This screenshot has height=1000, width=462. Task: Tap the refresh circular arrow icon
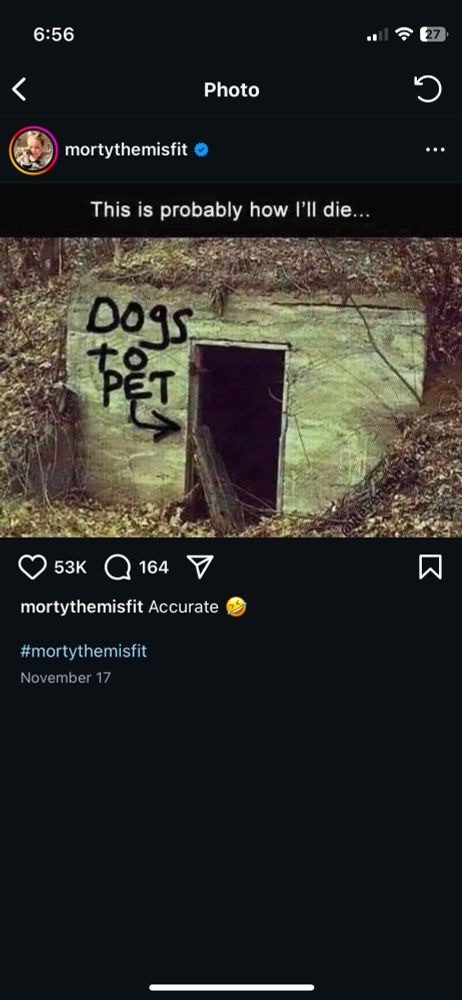click(x=428, y=89)
